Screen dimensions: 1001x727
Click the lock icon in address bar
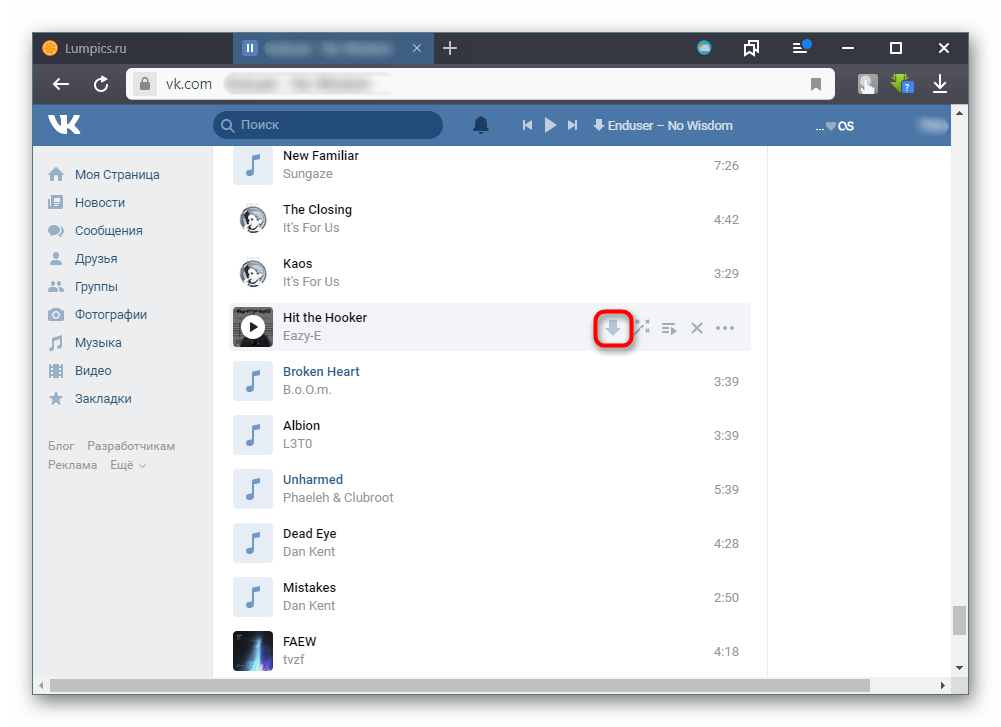145,84
